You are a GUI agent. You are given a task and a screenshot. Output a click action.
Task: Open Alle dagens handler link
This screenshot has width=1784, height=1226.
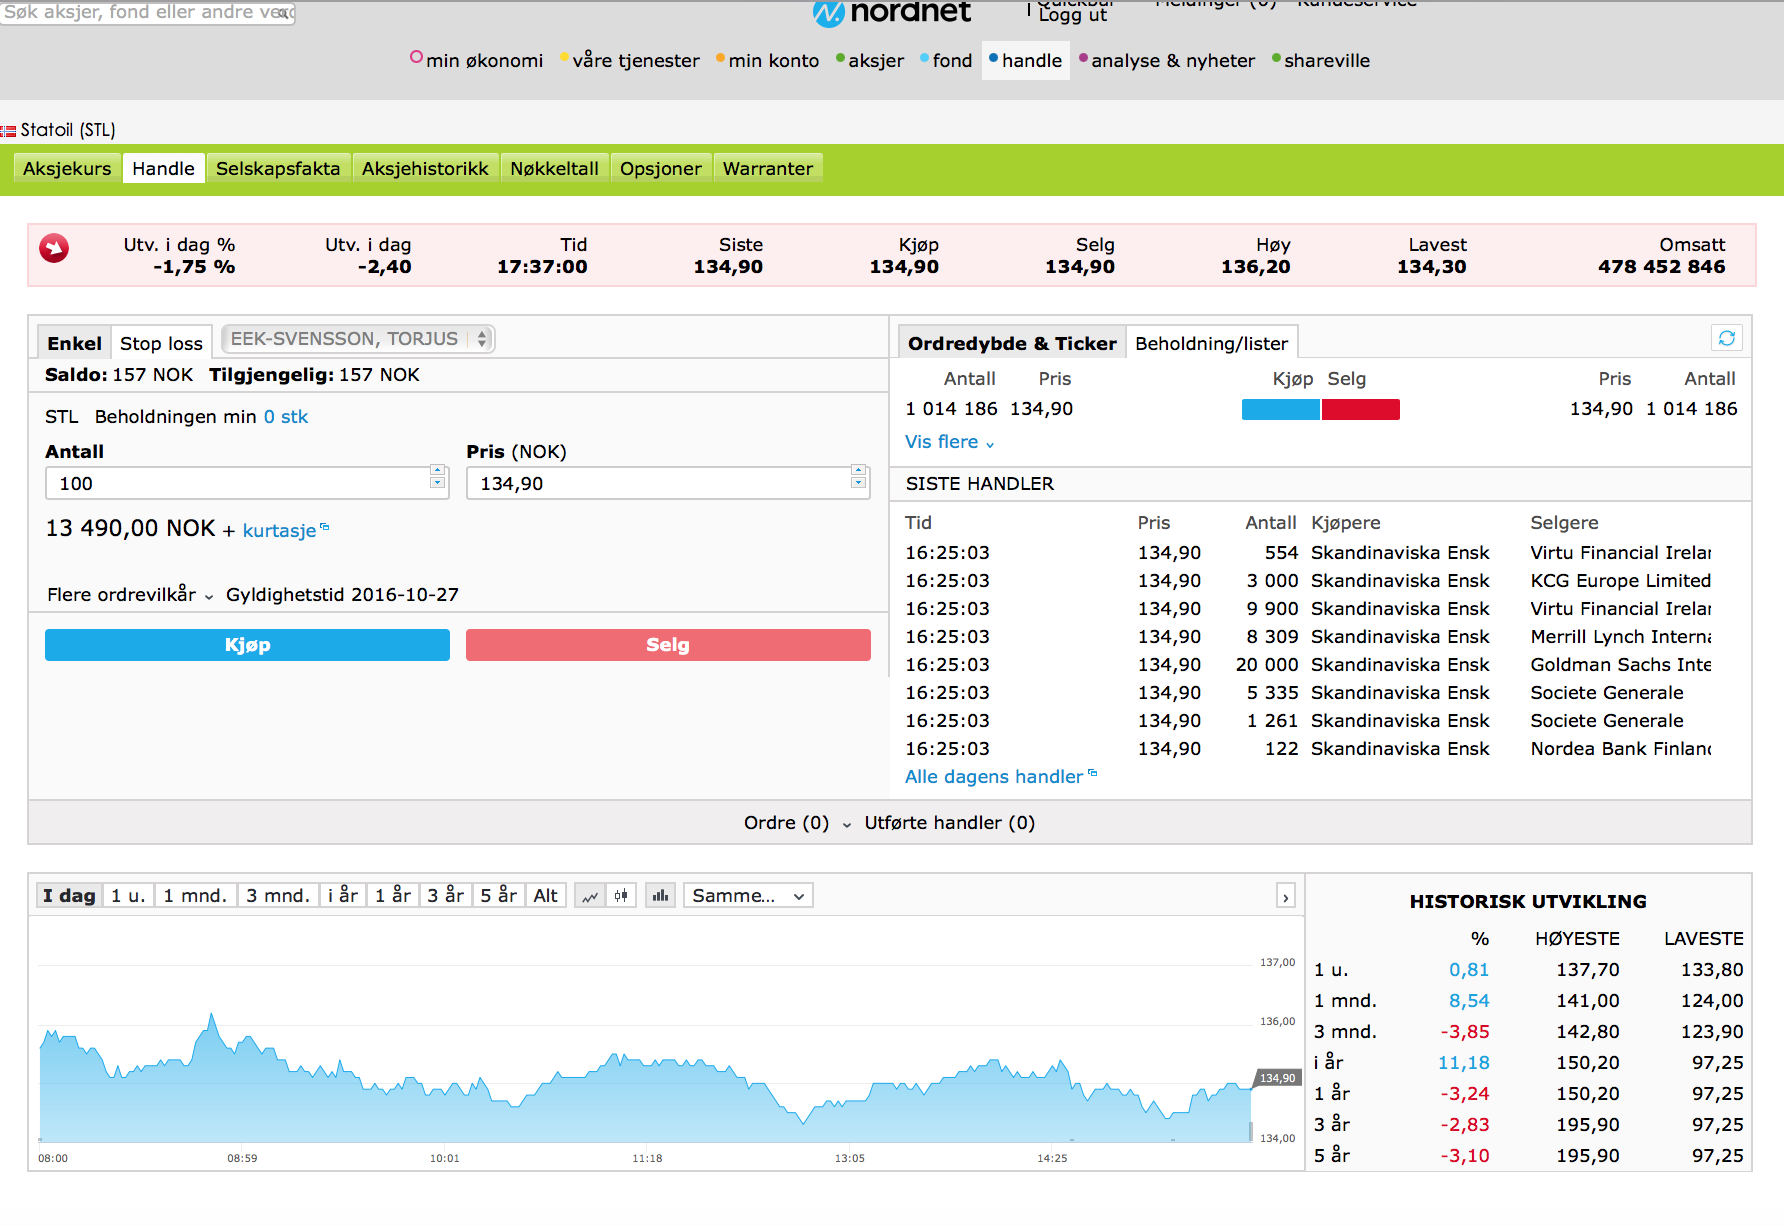(1000, 776)
